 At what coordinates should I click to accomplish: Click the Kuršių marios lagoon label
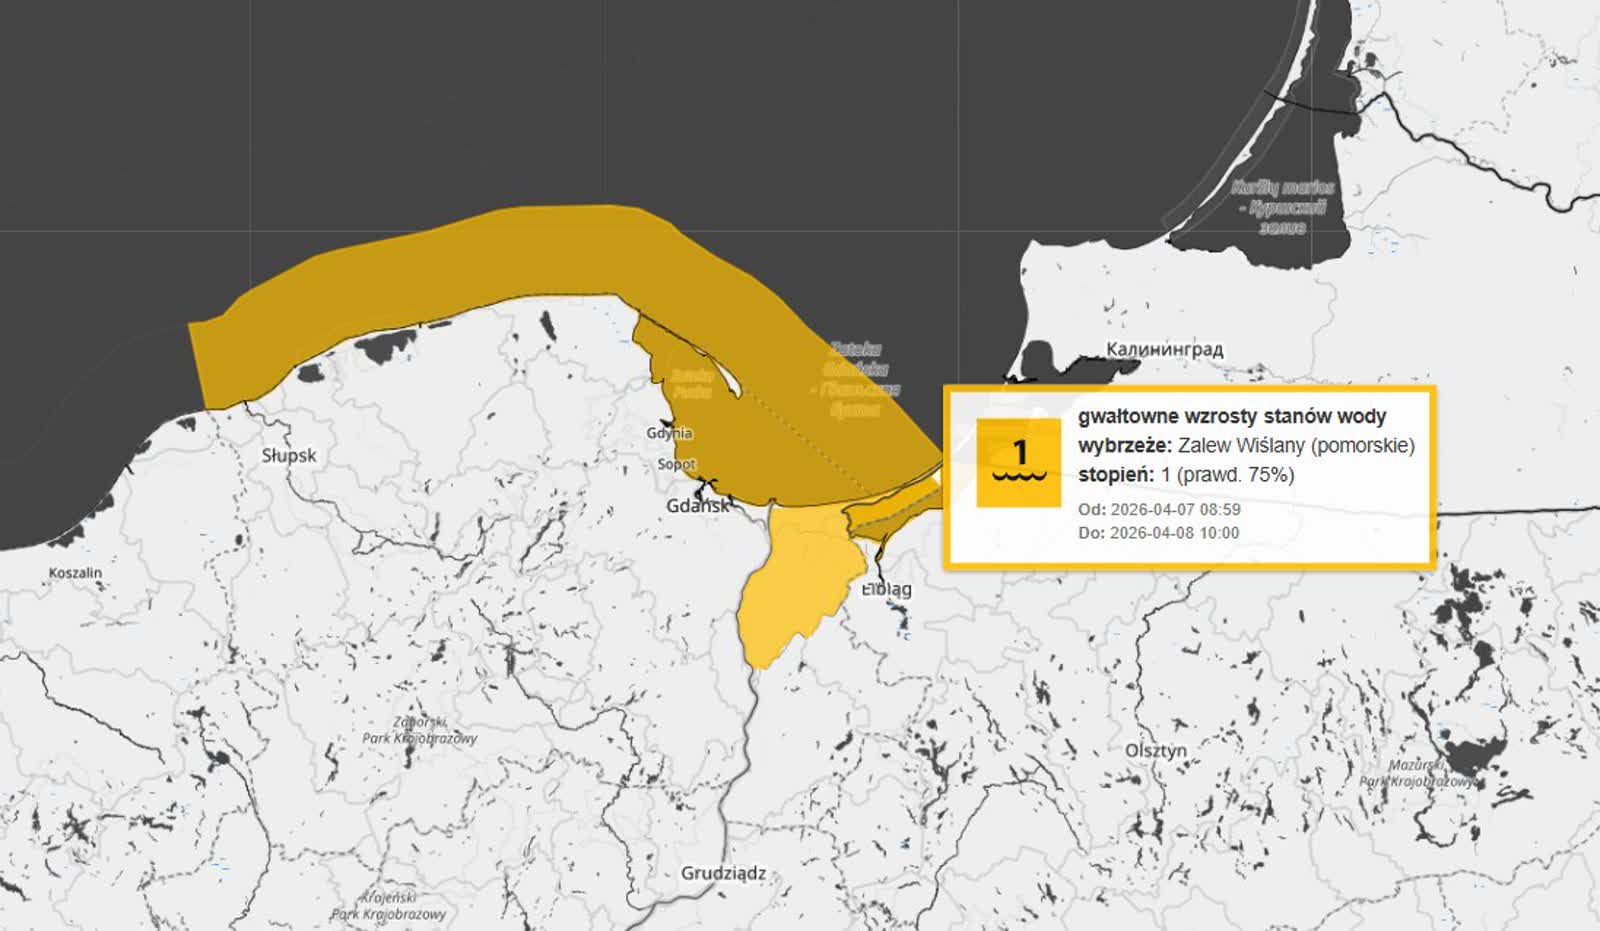[x=1283, y=207]
